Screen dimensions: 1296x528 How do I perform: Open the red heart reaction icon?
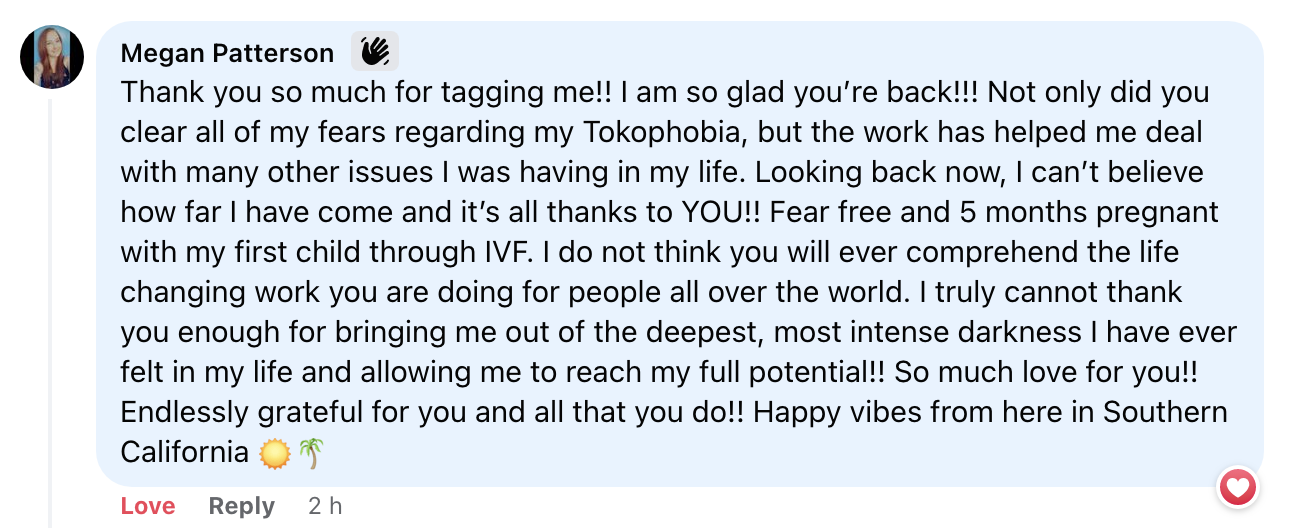1238,488
